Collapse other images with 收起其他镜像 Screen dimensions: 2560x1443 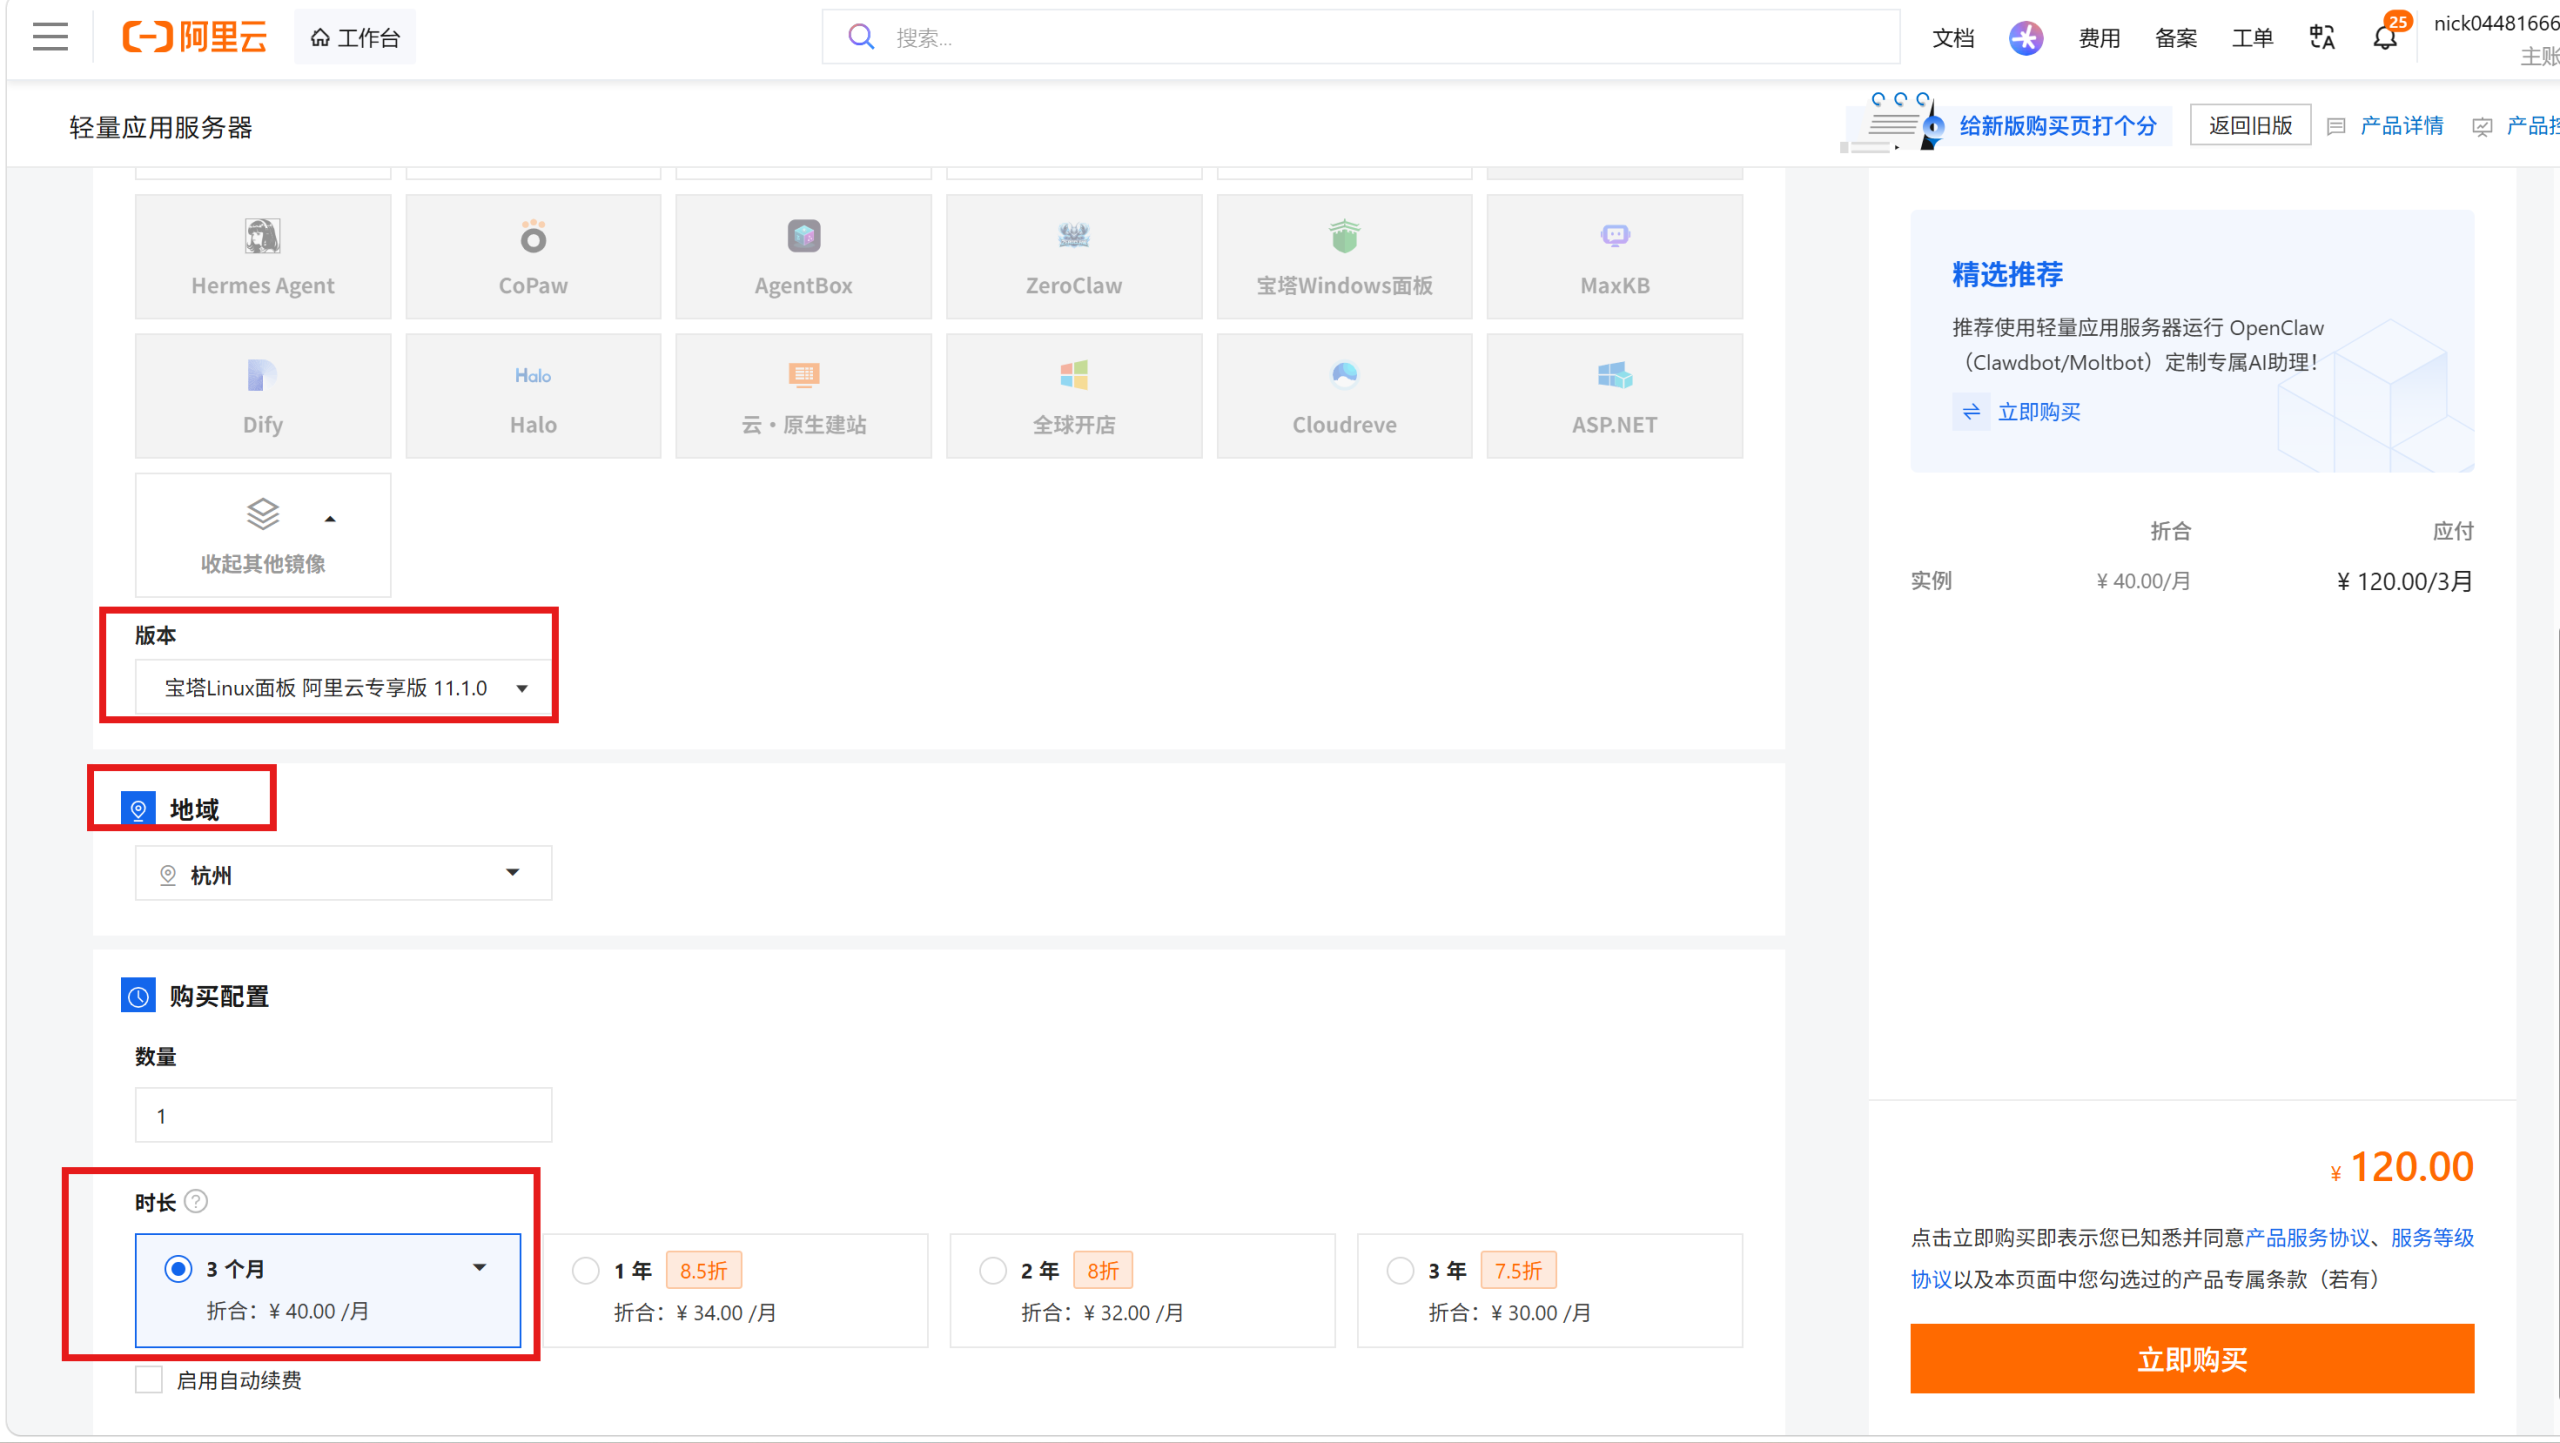pos(263,535)
